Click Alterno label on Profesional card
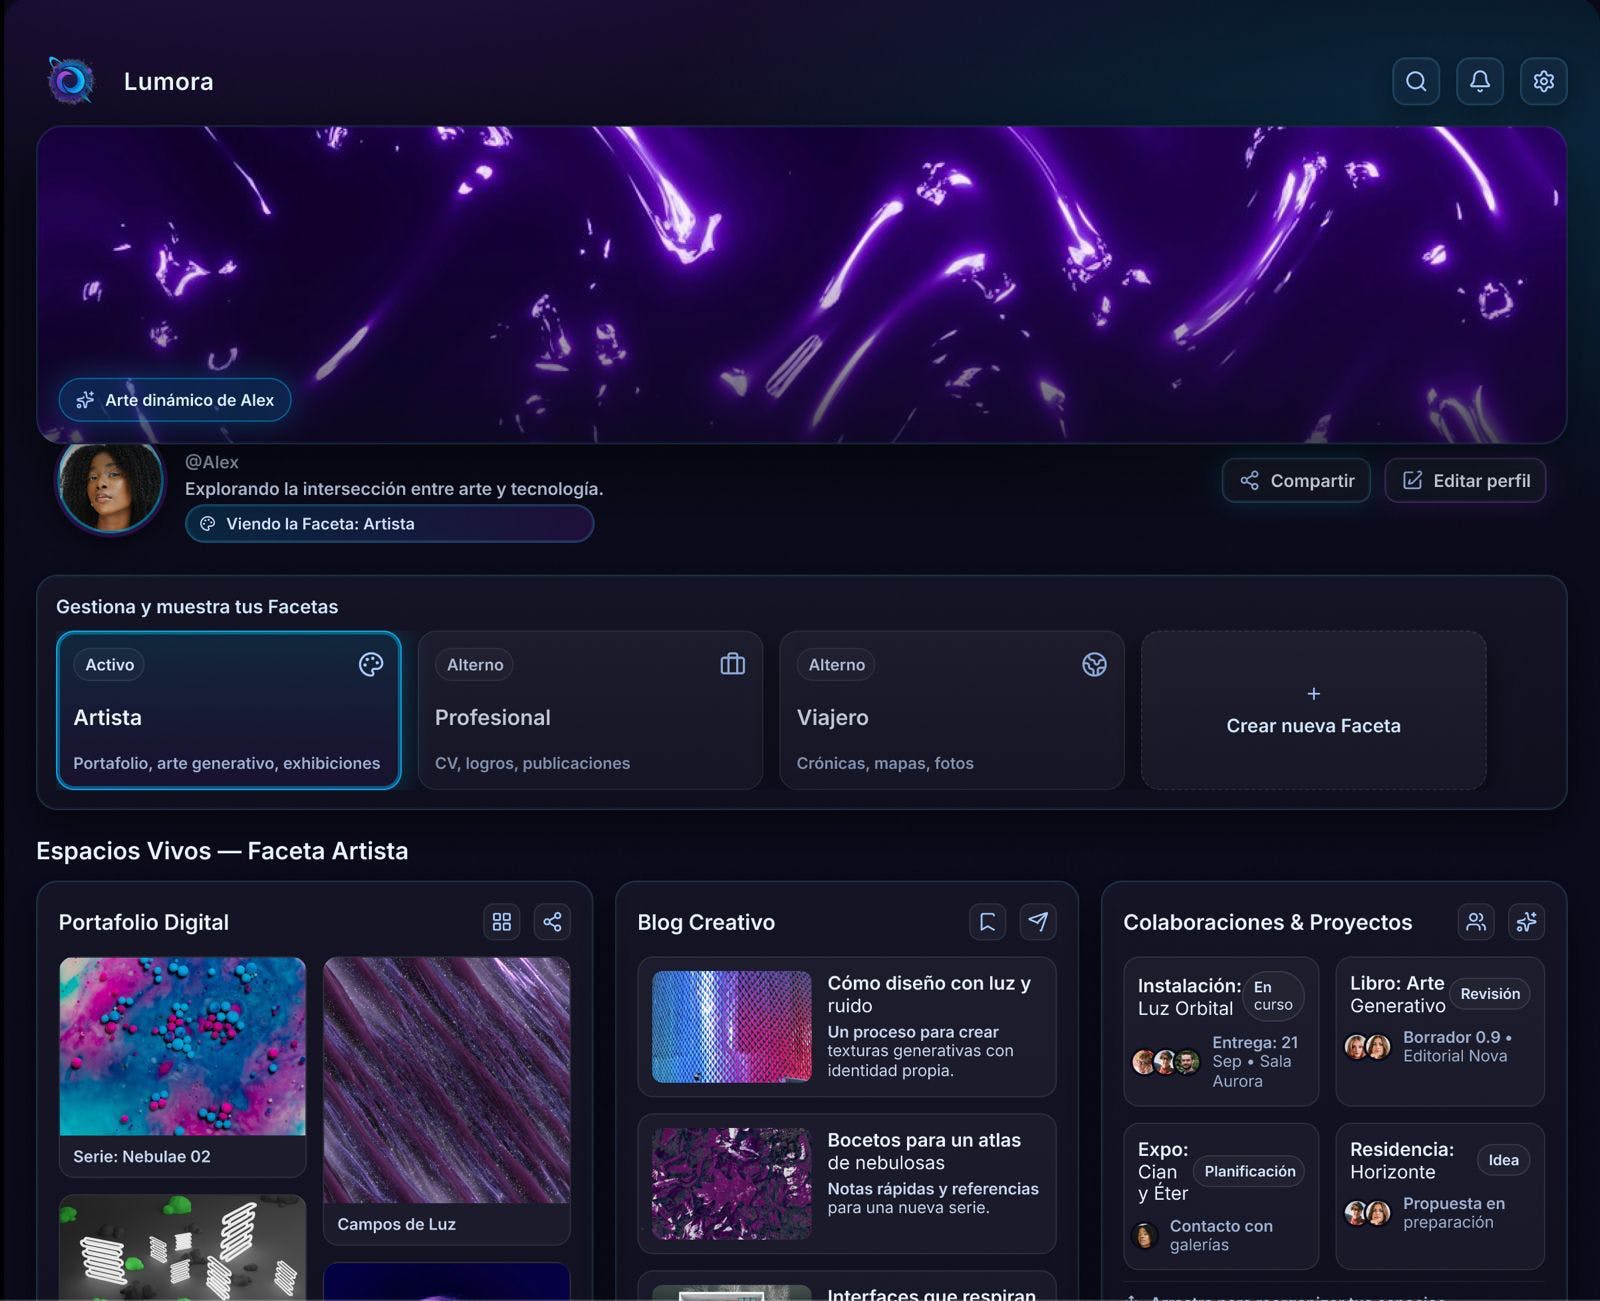This screenshot has width=1600, height=1301. [475, 665]
